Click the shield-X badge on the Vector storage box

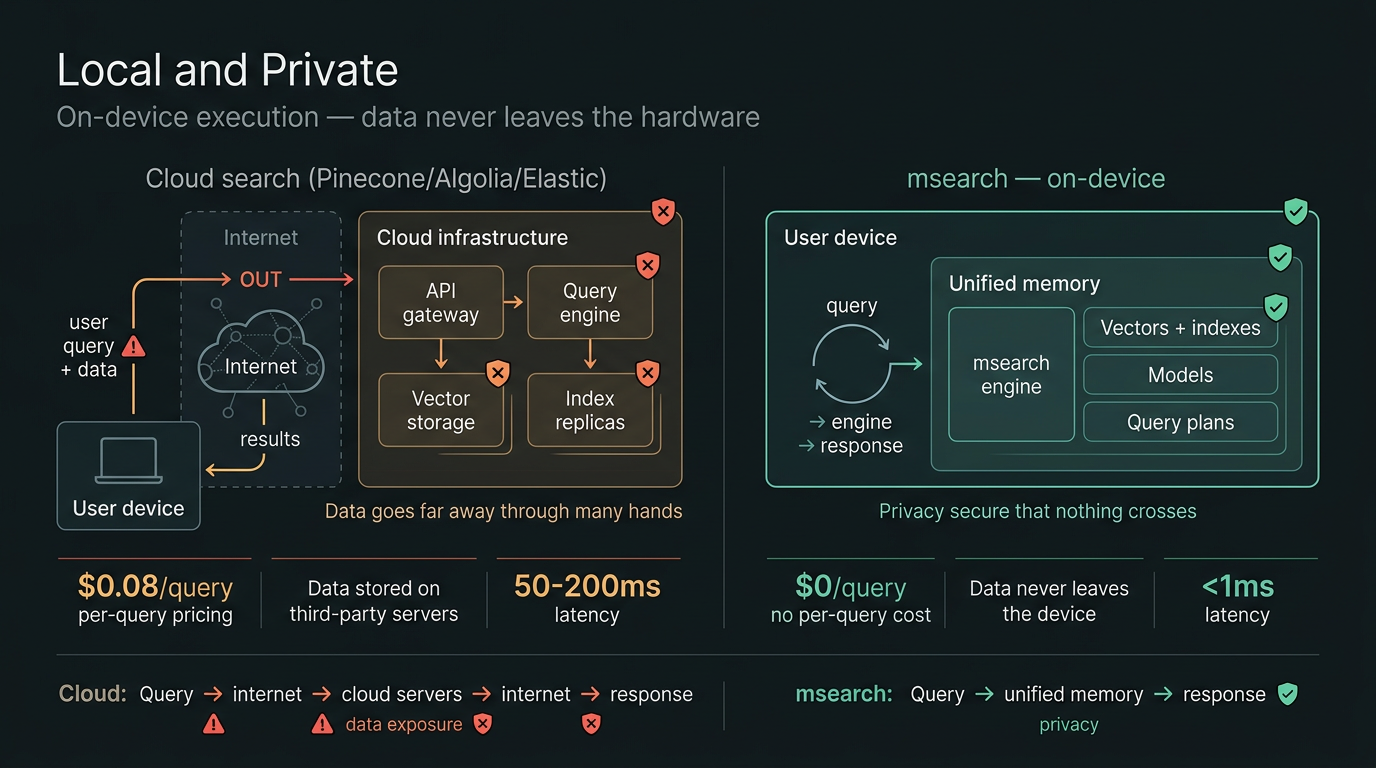[498, 374]
